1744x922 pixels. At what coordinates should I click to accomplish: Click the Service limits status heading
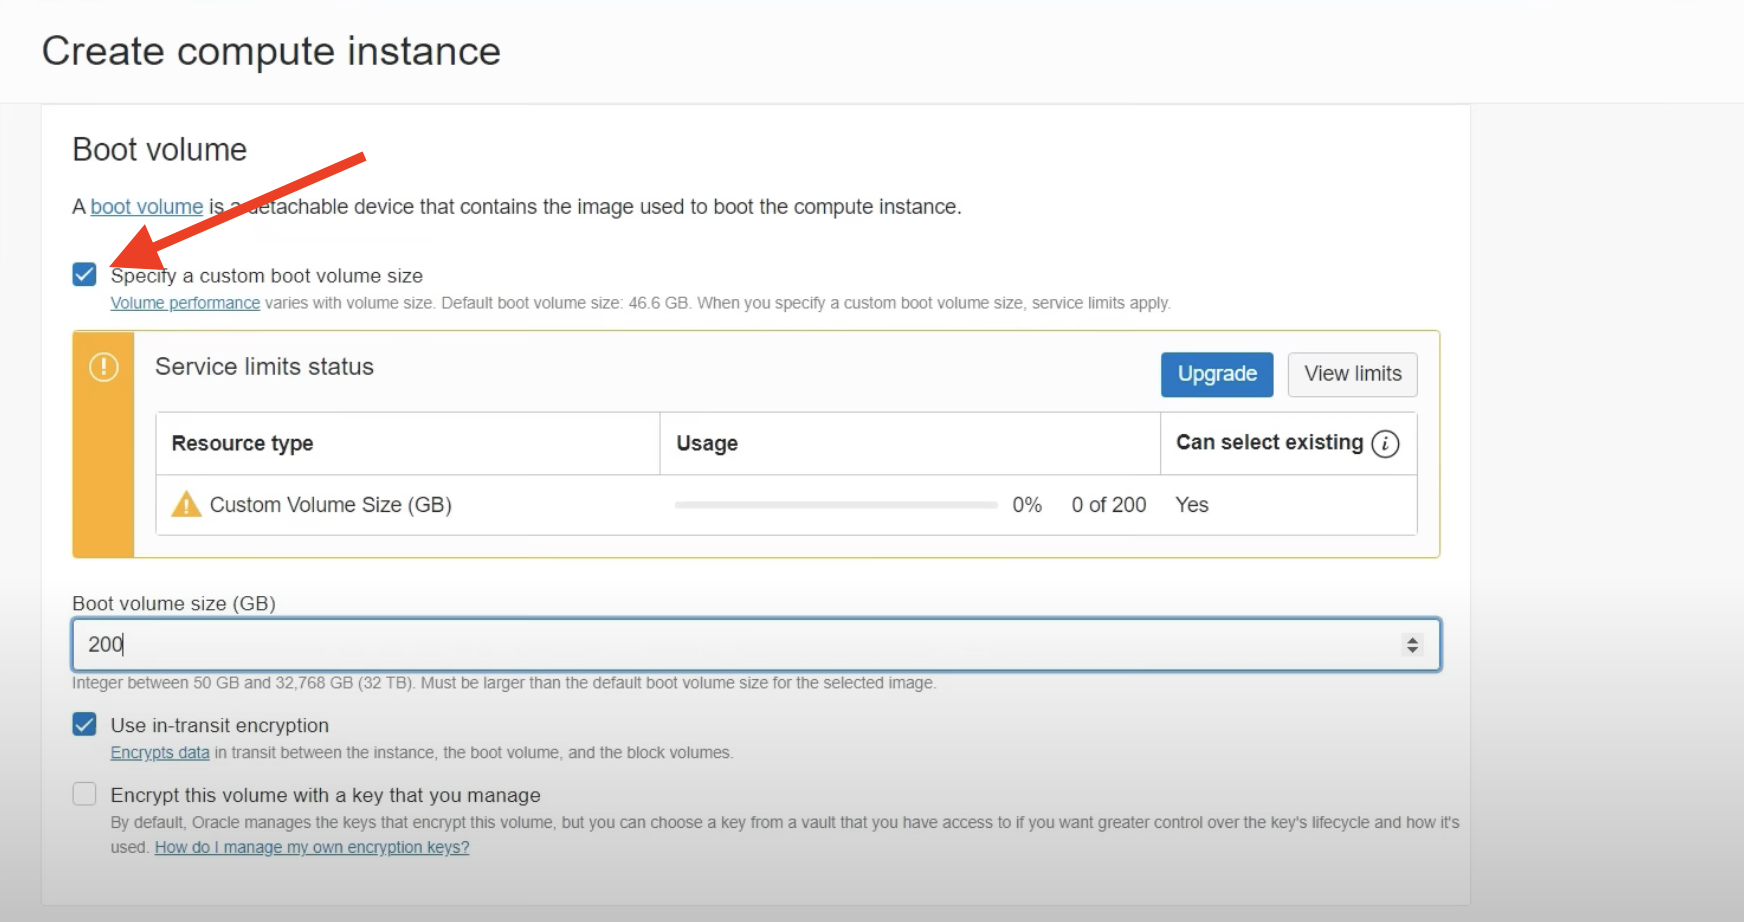tap(263, 366)
